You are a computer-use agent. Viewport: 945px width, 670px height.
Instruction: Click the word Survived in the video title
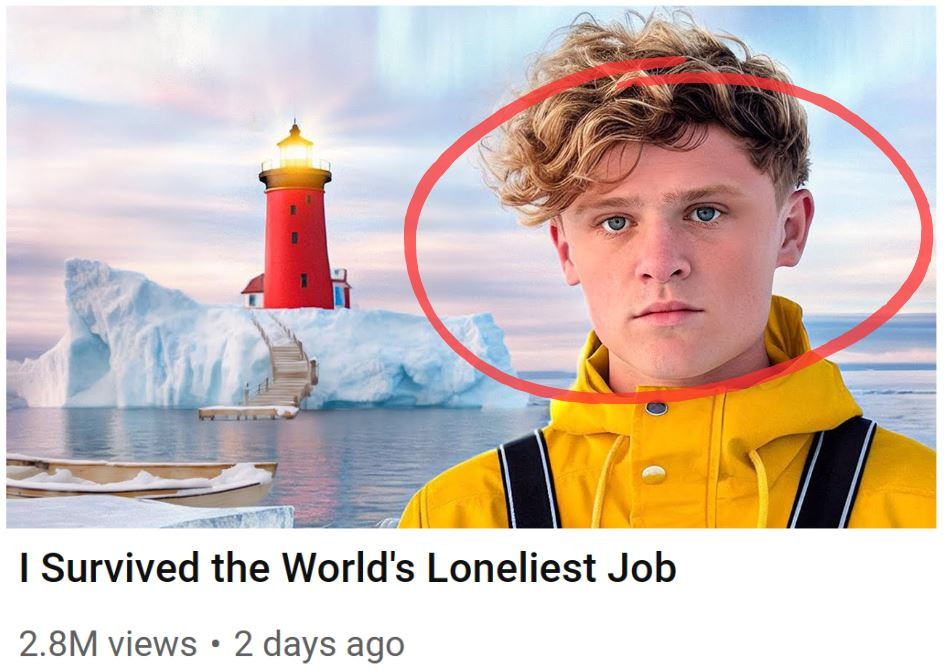pyautogui.click(x=120, y=568)
